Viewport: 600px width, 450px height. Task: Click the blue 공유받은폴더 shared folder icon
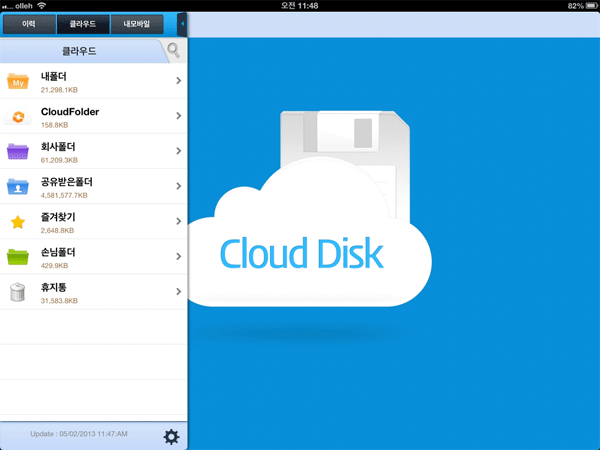[18, 187]
